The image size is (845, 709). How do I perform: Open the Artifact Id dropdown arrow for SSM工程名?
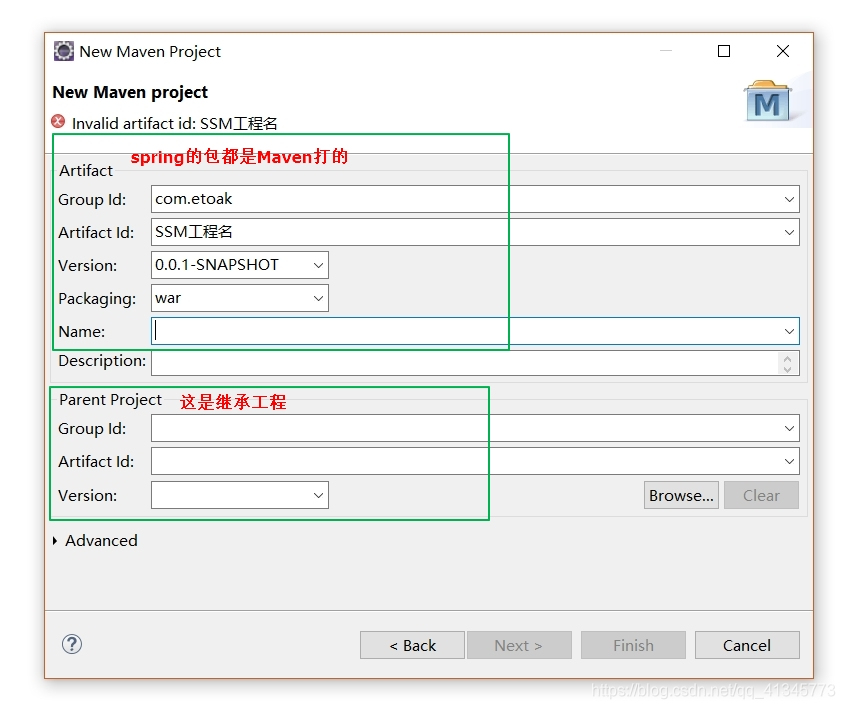789,232
